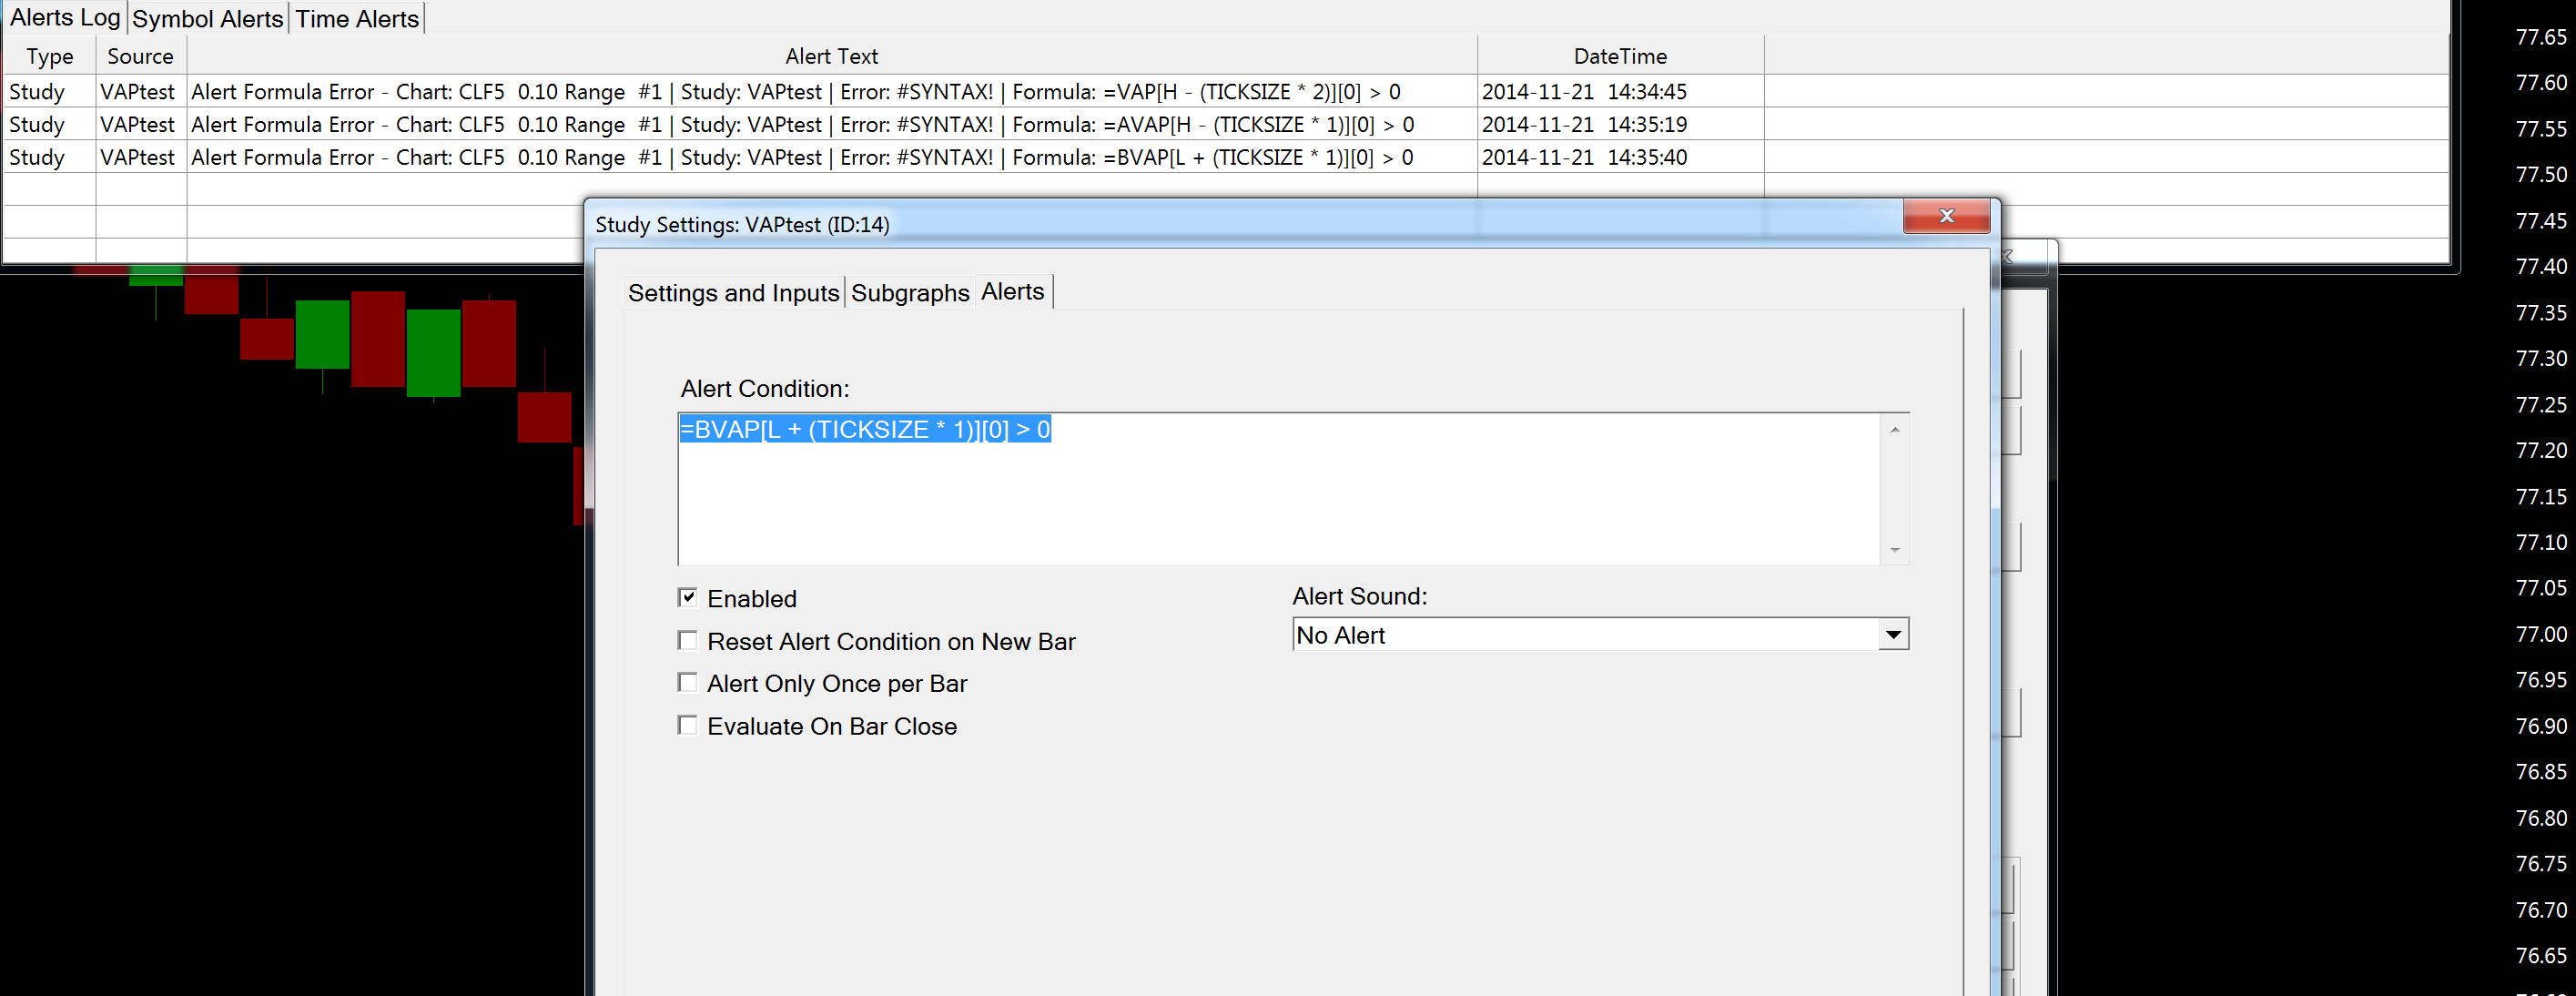Switch to Symbol Alerts tab
Viewport: 2576px width, 996px height.
(208, 19)
